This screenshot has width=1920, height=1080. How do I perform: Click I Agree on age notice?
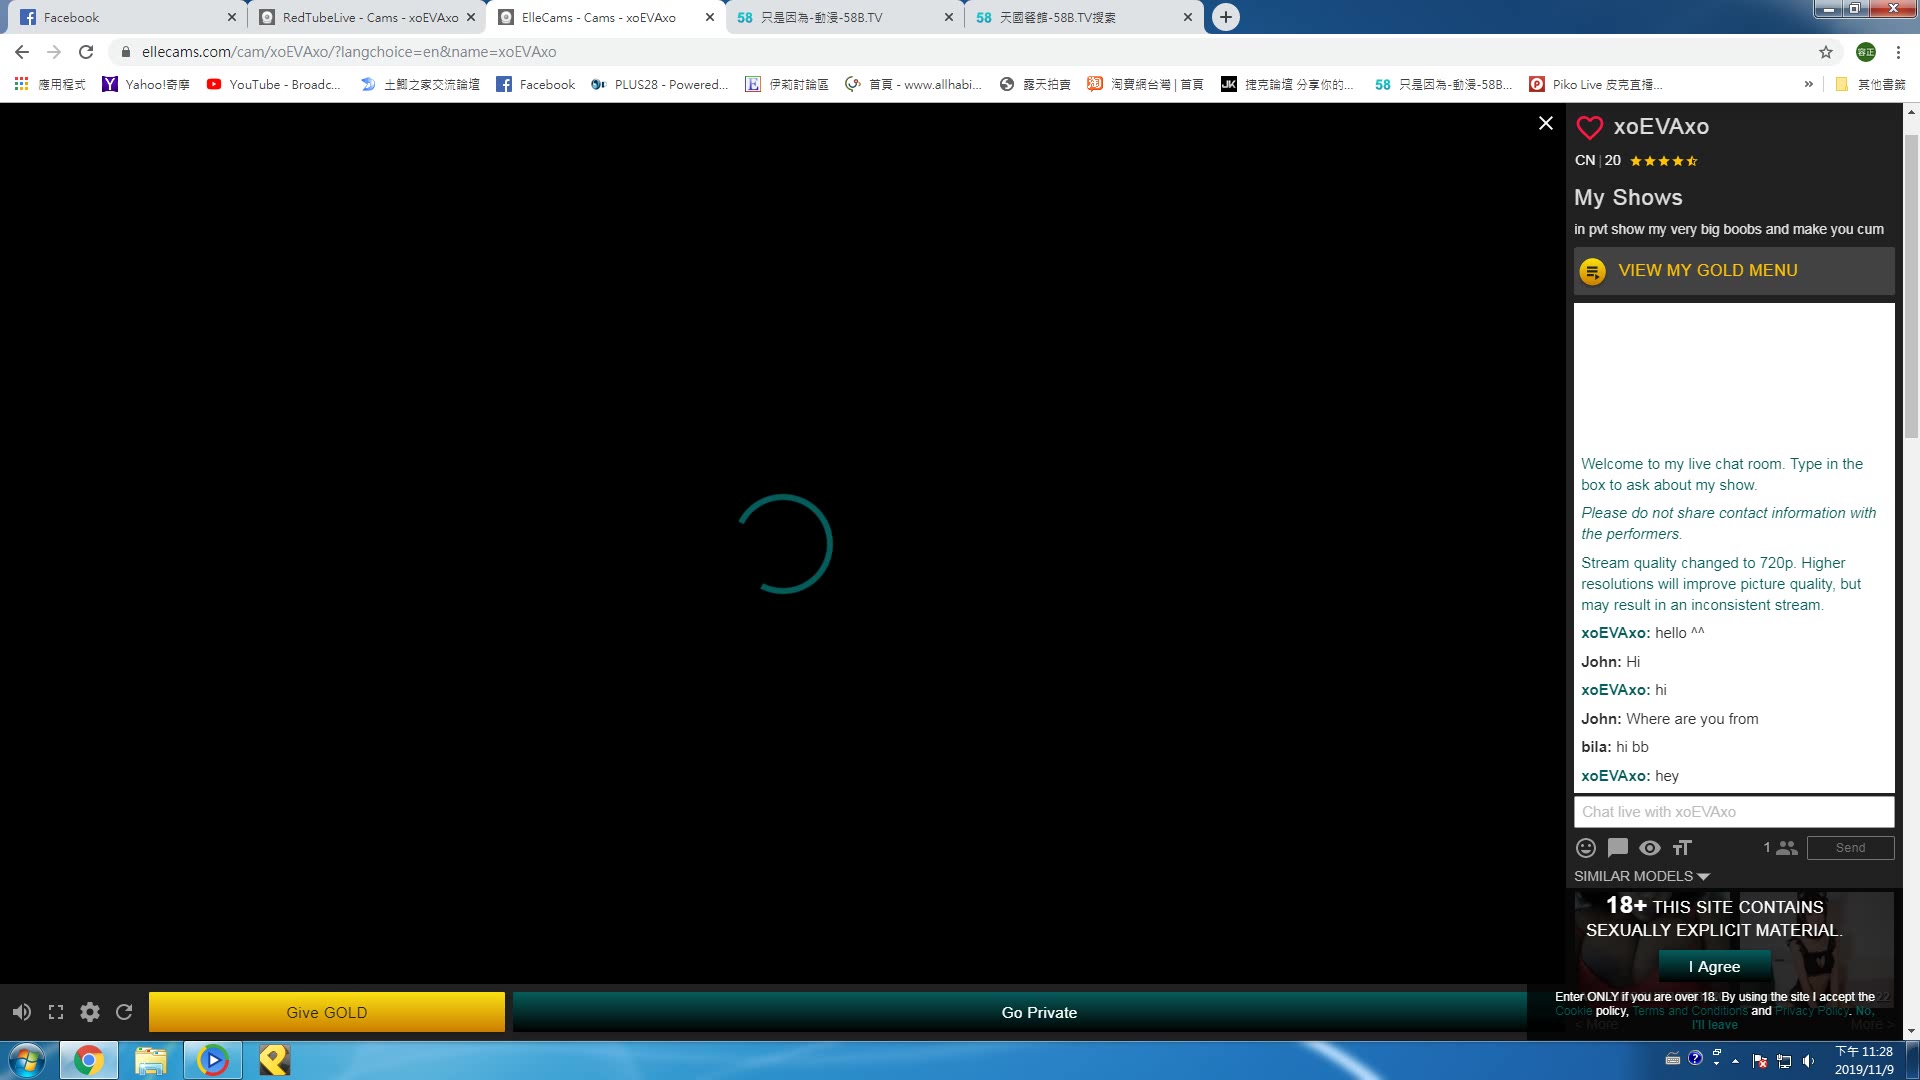coord(1714,966)
